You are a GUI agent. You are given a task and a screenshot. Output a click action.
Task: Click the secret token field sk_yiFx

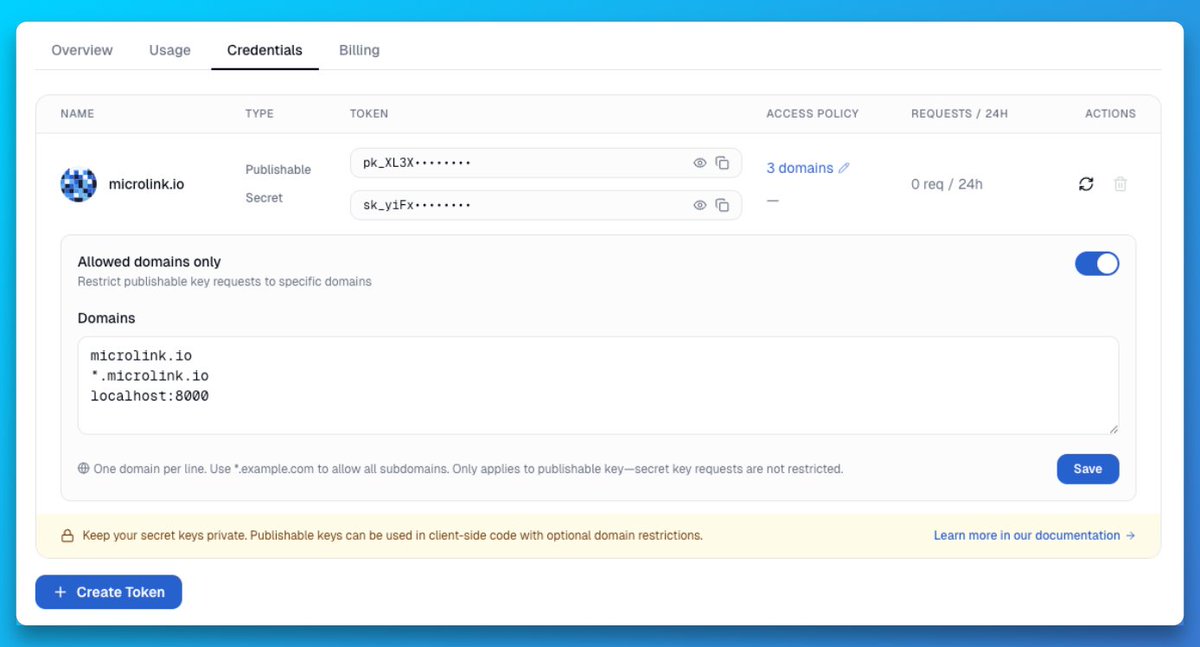[x=546, y=205]
